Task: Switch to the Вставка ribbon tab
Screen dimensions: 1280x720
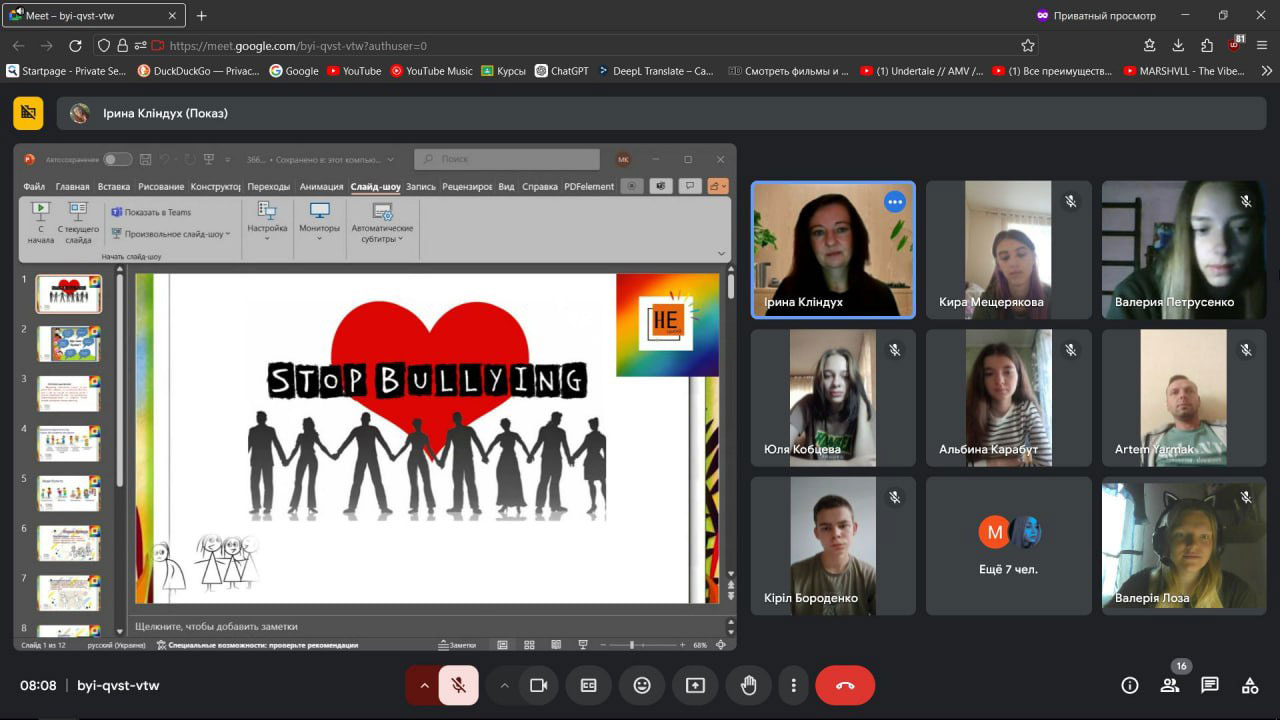Action: (x=114, y=186)
